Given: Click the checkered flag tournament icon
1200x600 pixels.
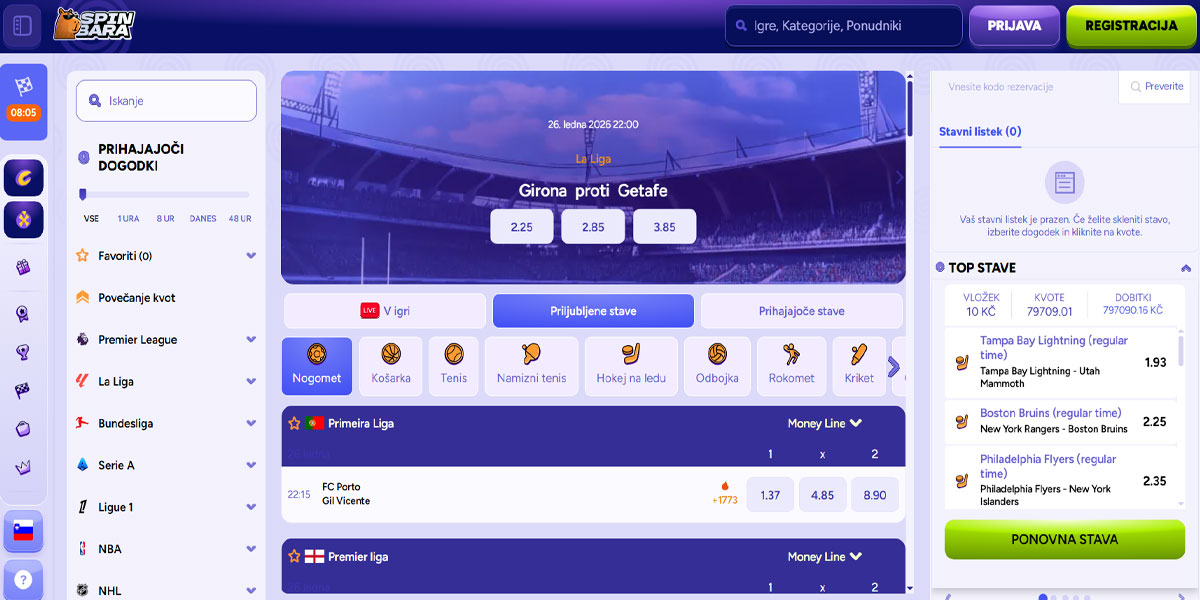Looking at the screenshot, I should tap(23, 390).
